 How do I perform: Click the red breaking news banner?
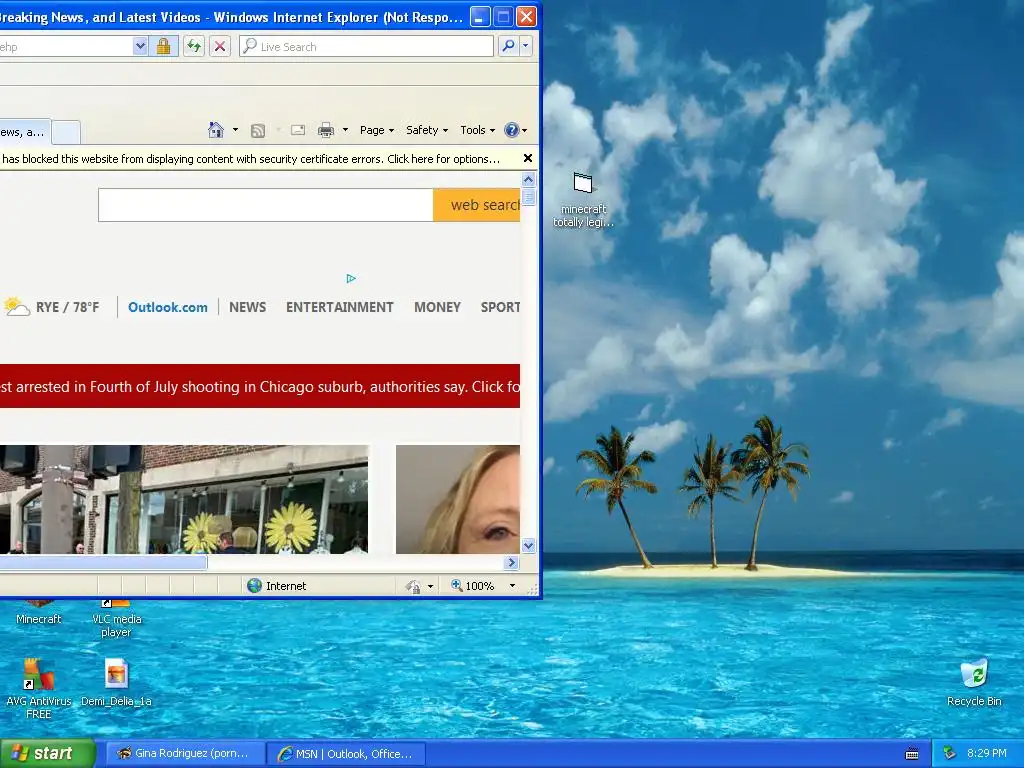pos(260,386)
